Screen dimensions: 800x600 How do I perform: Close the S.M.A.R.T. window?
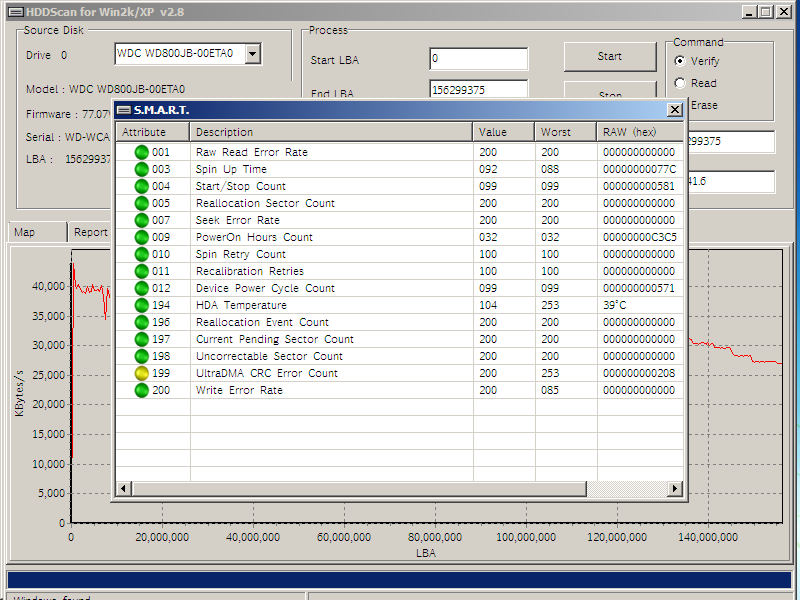tap(675, 110)
